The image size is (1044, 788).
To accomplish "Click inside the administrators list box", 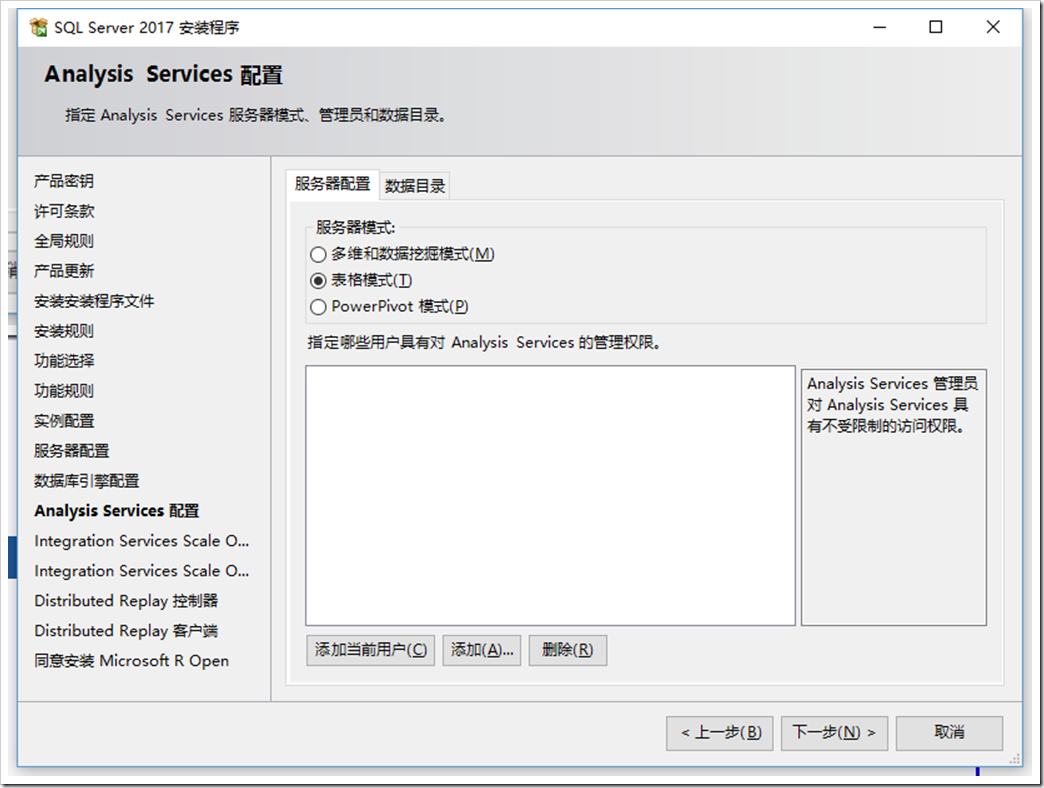I will pyautogui.click(x=551, y=495).
